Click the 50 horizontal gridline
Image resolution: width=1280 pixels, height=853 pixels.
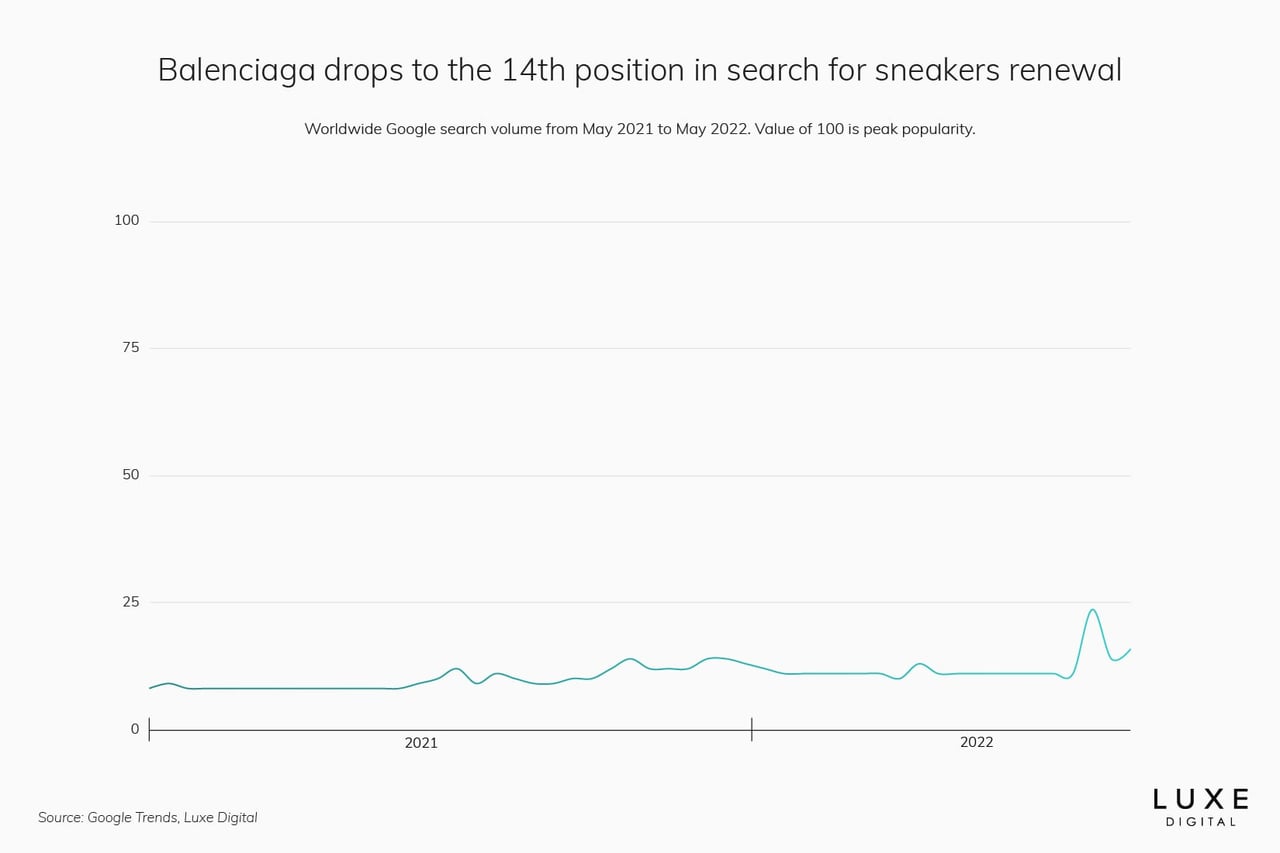(640, 475)
